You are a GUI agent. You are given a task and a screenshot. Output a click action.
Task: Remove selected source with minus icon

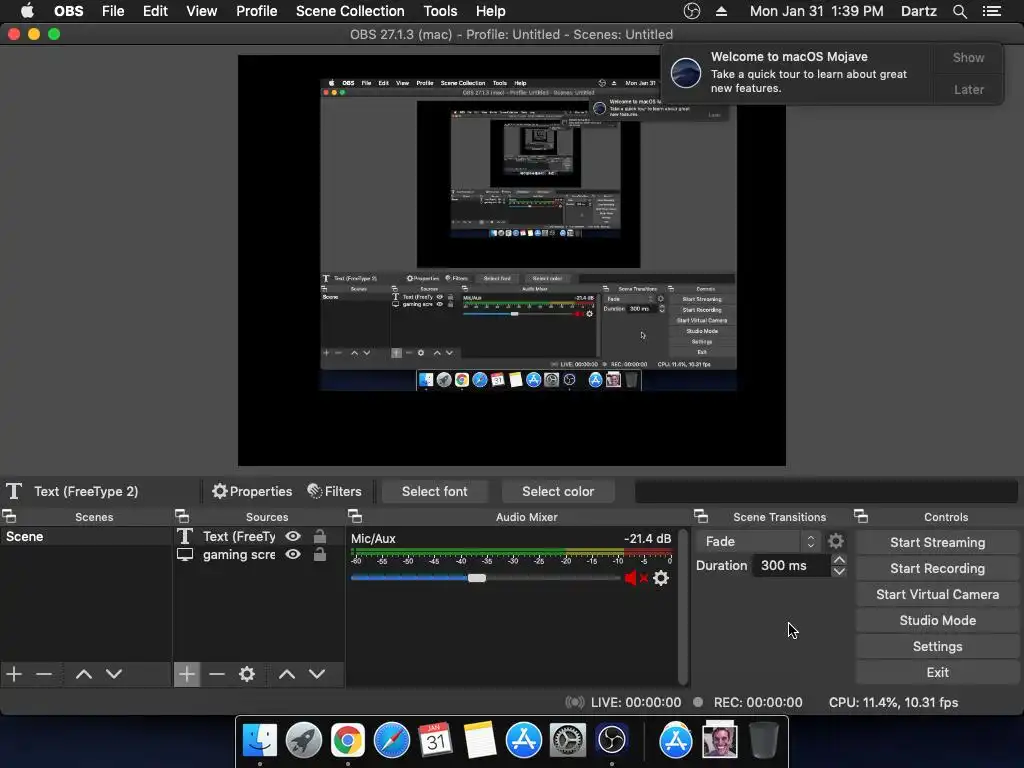(217, 674)
